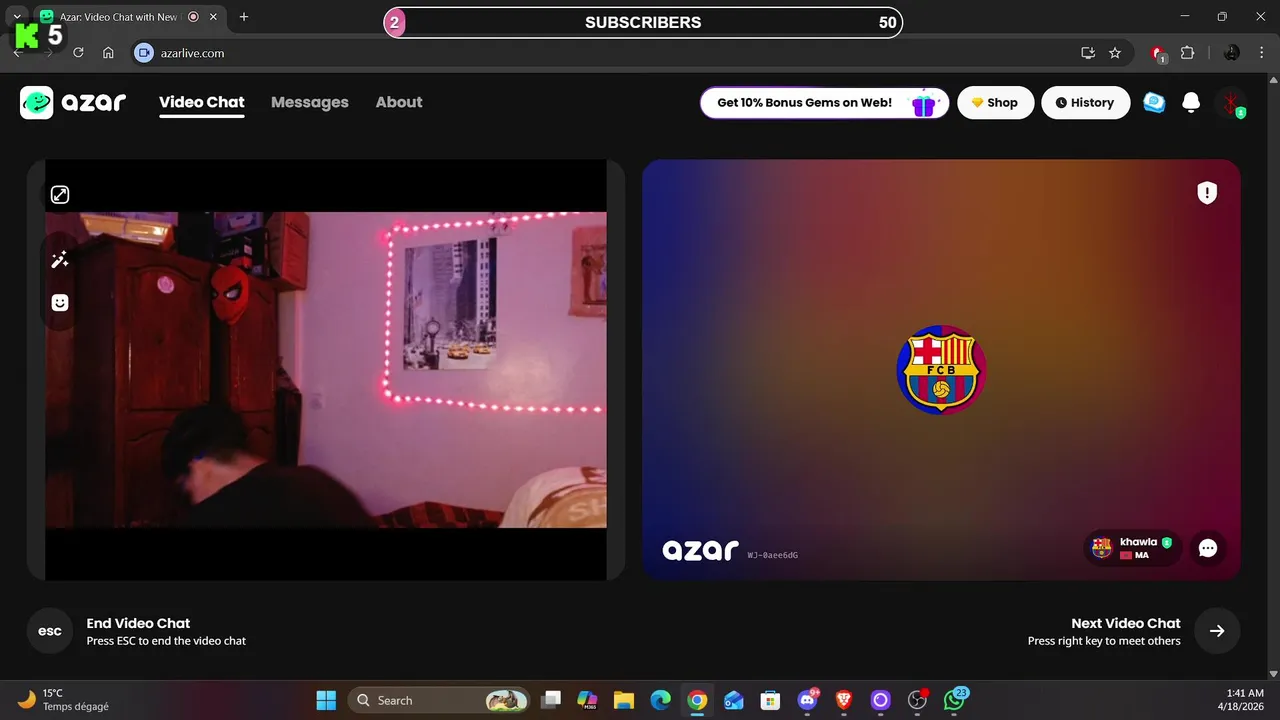Image resolution: width=1280 pixels, height=720 pixels.
Task: Open the Chrome three-dot menu
Action: pyautogui.click(x=1262, y=53)
